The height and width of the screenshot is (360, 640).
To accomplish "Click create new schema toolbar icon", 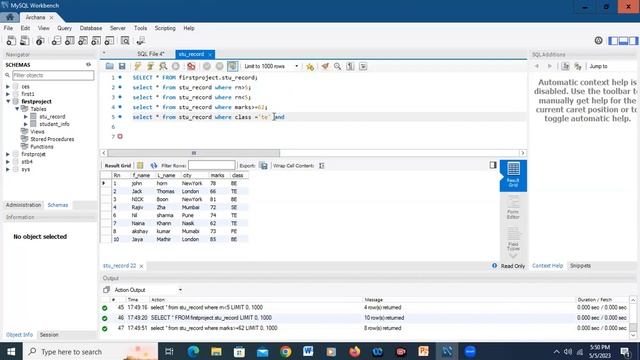I will [x=56, y=41].
